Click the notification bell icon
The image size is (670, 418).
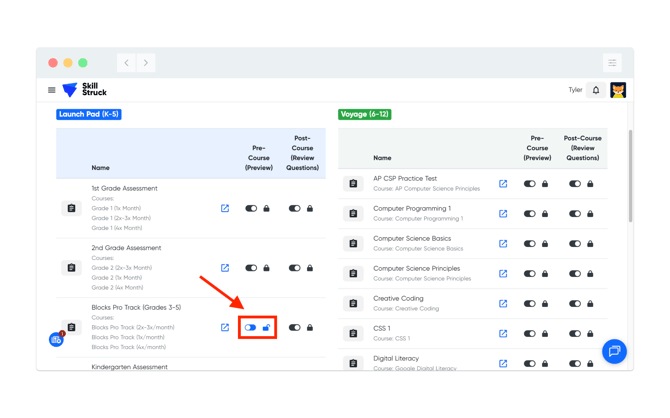[x=596, y=90]
